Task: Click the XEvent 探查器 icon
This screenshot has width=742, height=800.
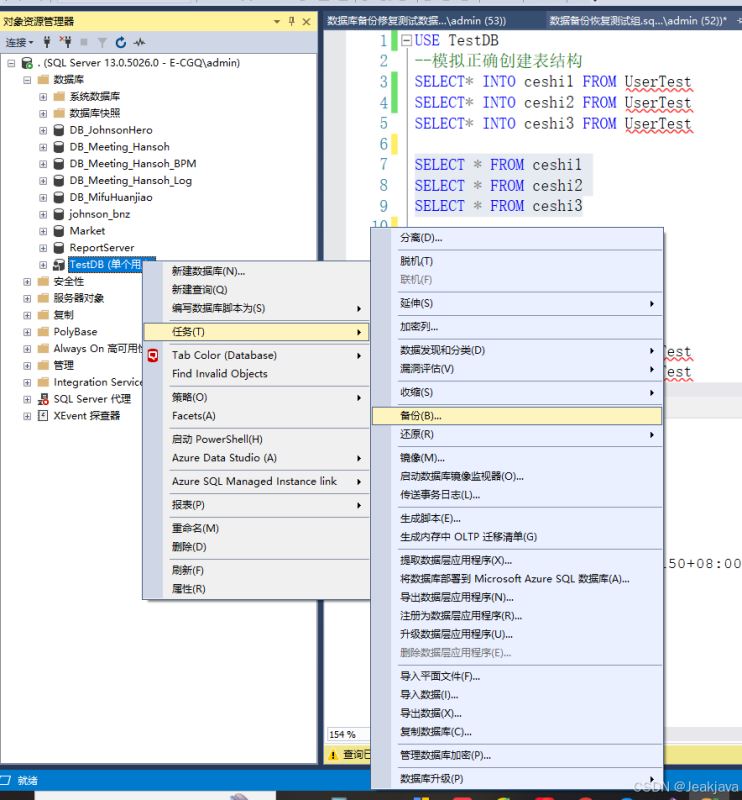Action: (x=43, y=416)
